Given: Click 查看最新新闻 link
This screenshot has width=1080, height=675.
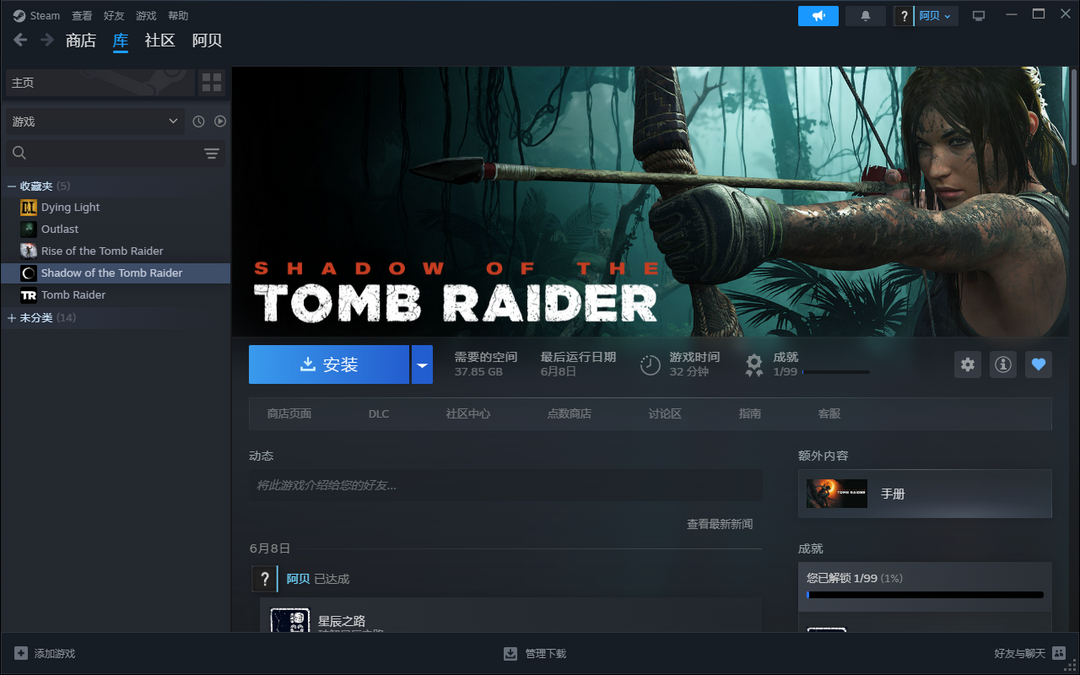Looking at the screenshot, I should (720, 524).
